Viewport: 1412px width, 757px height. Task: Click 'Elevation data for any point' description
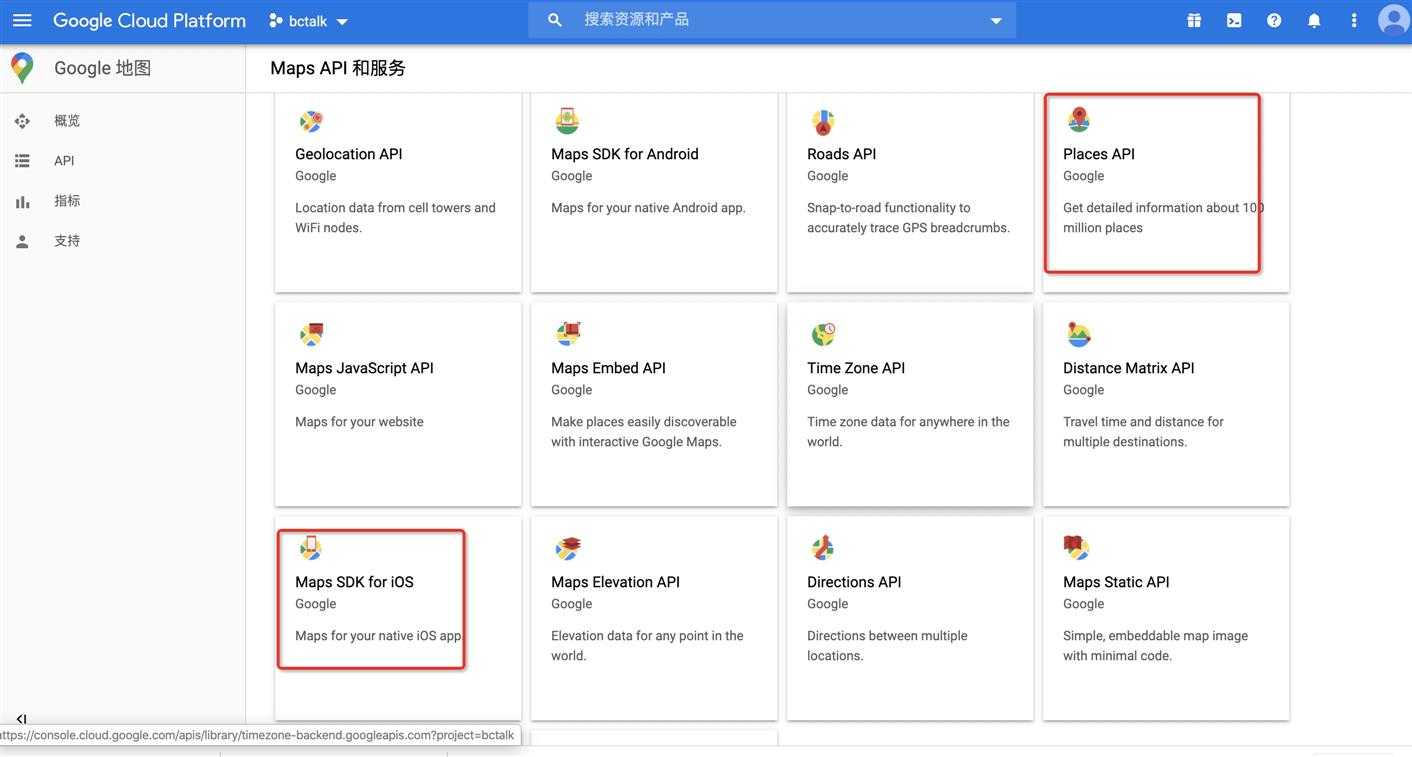pyautogui.click(x=647, y=646)
